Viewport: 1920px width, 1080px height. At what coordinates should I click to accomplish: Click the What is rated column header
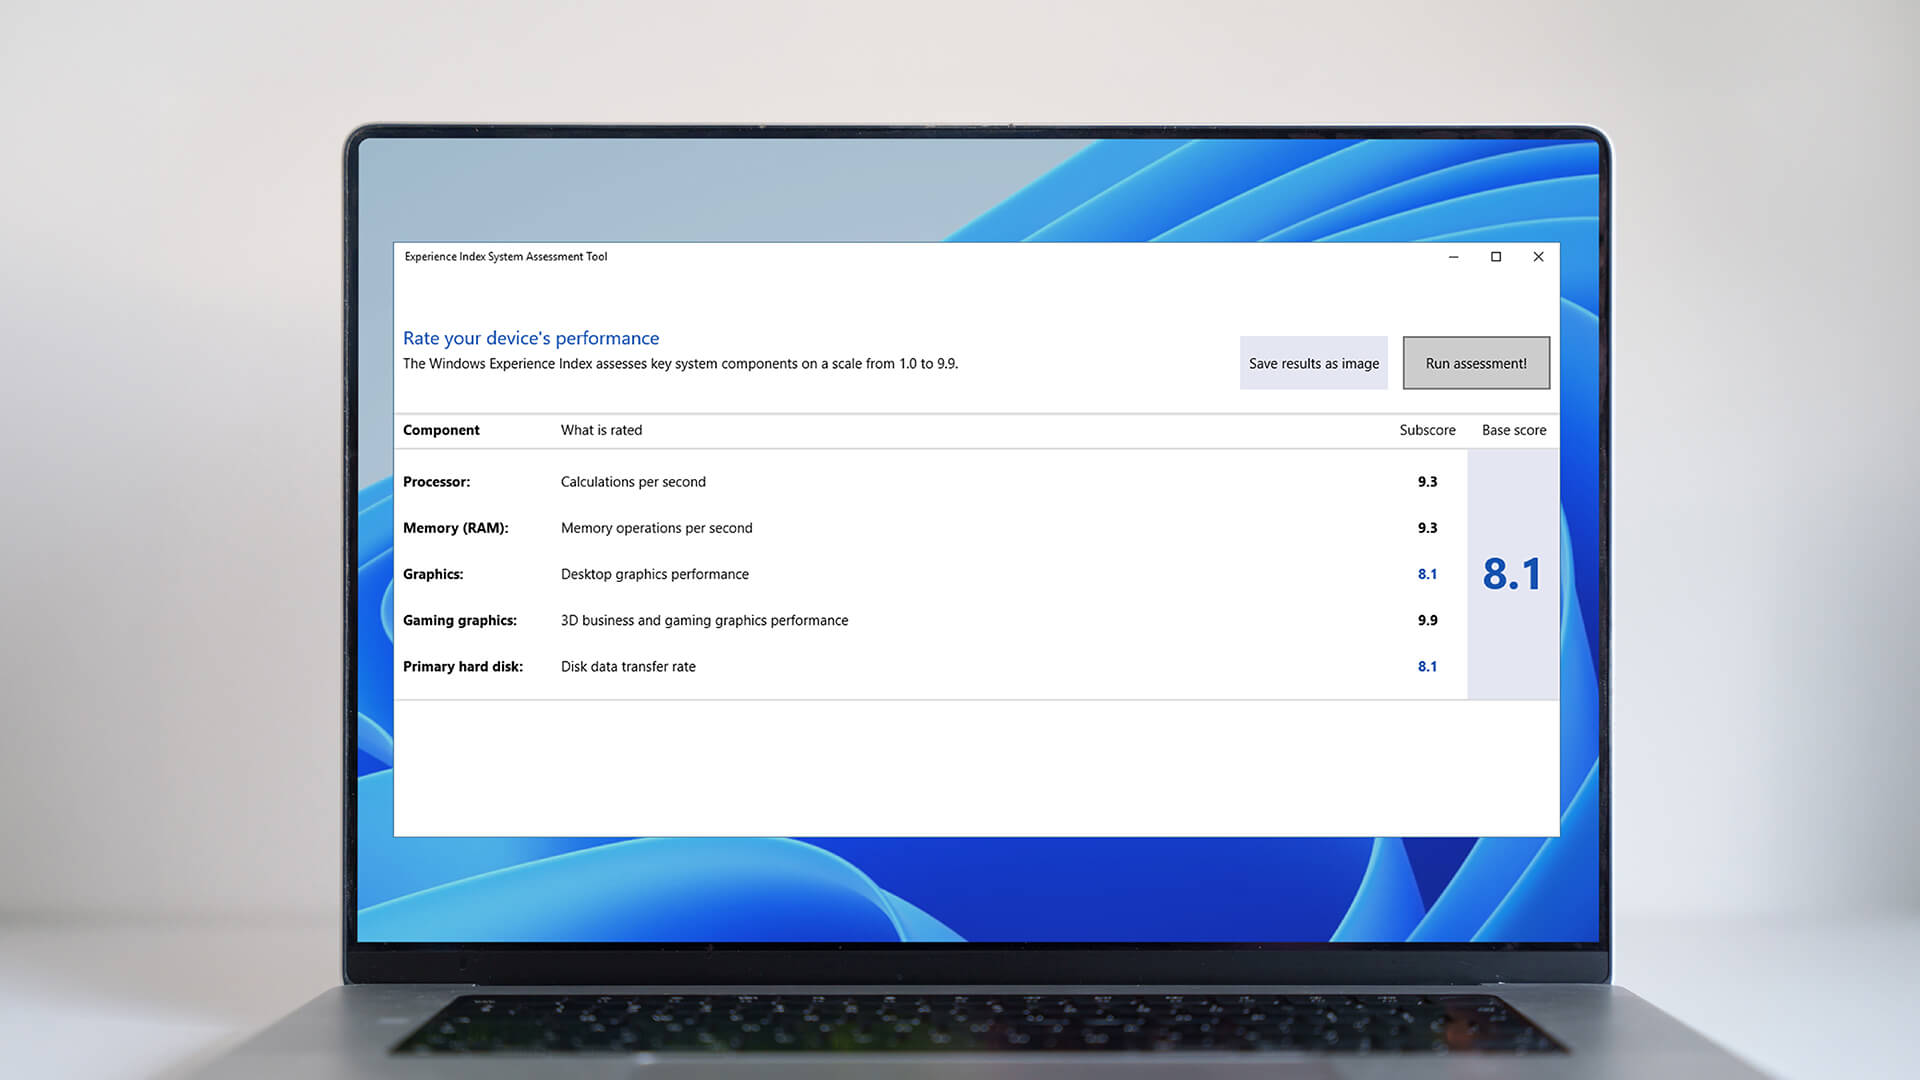pos(601,430)
